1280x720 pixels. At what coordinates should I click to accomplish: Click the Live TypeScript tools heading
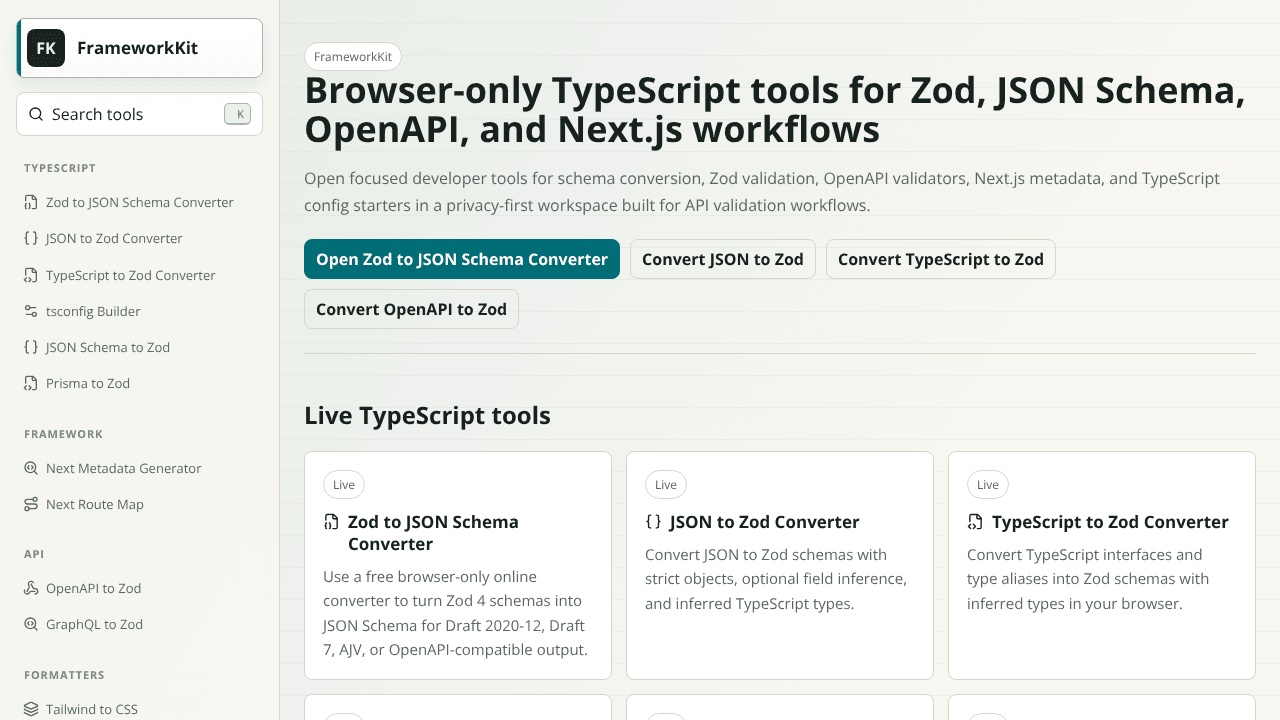[427, 415]
